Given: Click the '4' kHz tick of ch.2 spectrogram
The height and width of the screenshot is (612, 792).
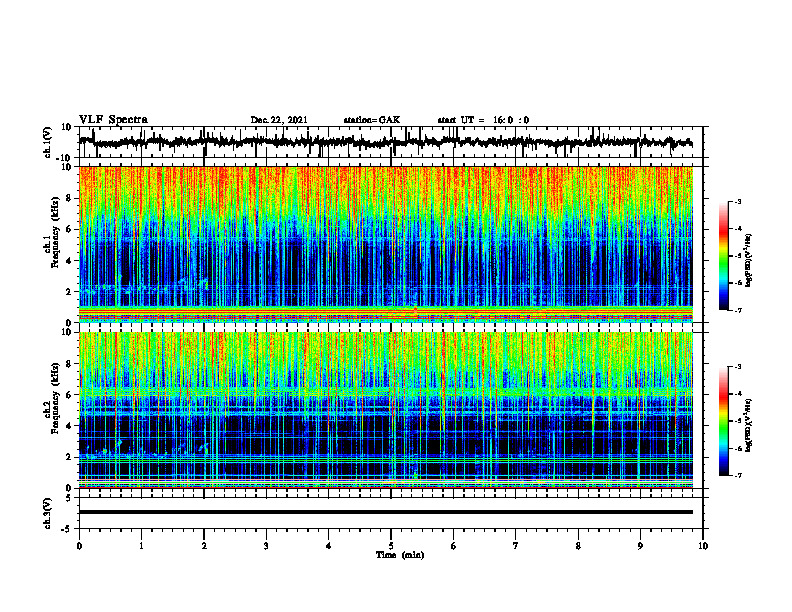Looking at the screenshot, I should (69, 426).
